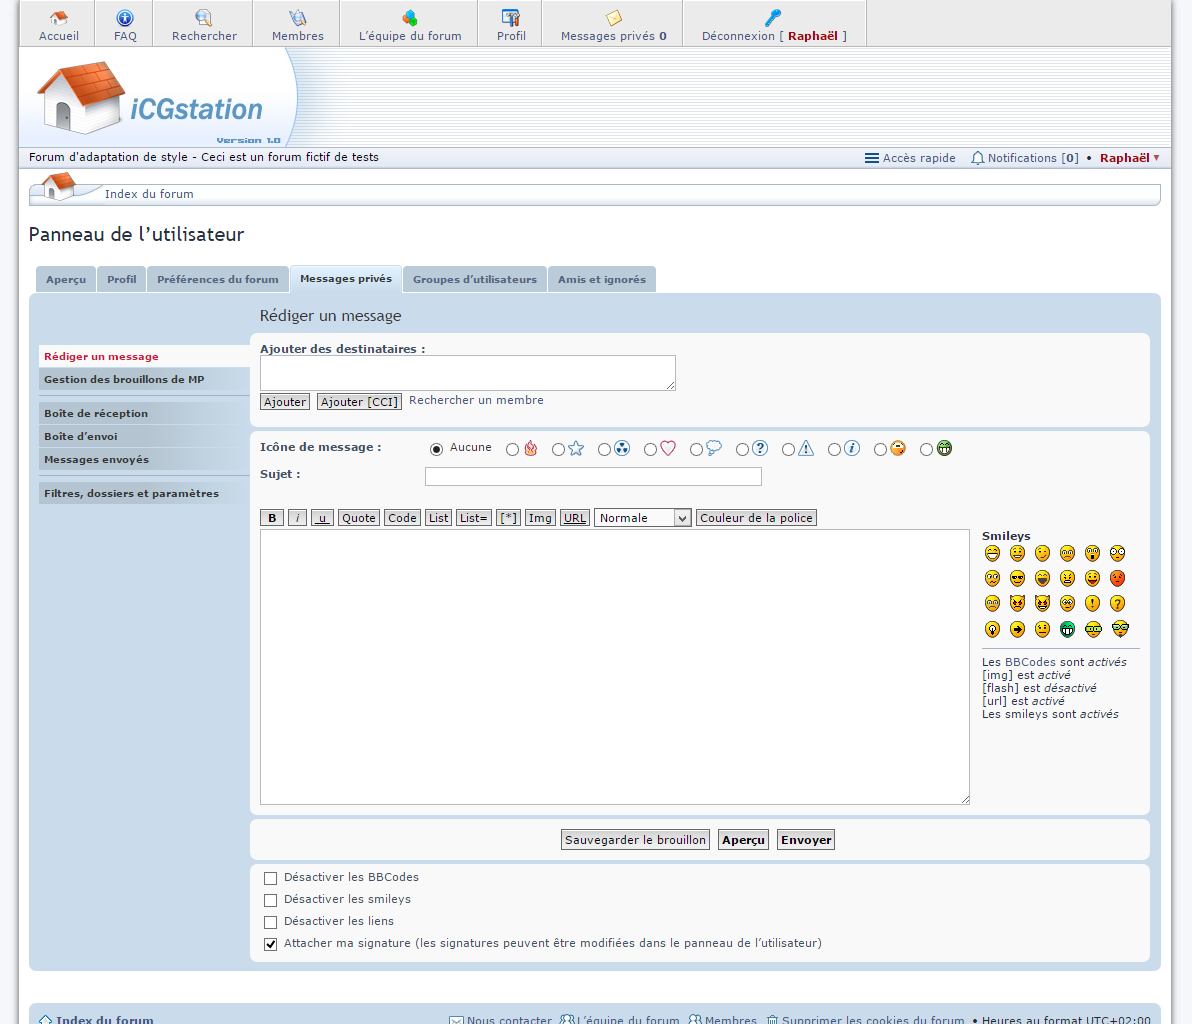Select the star message icon radio button
Viewport: 1192px width, 1024px height.
coord(558,450)
